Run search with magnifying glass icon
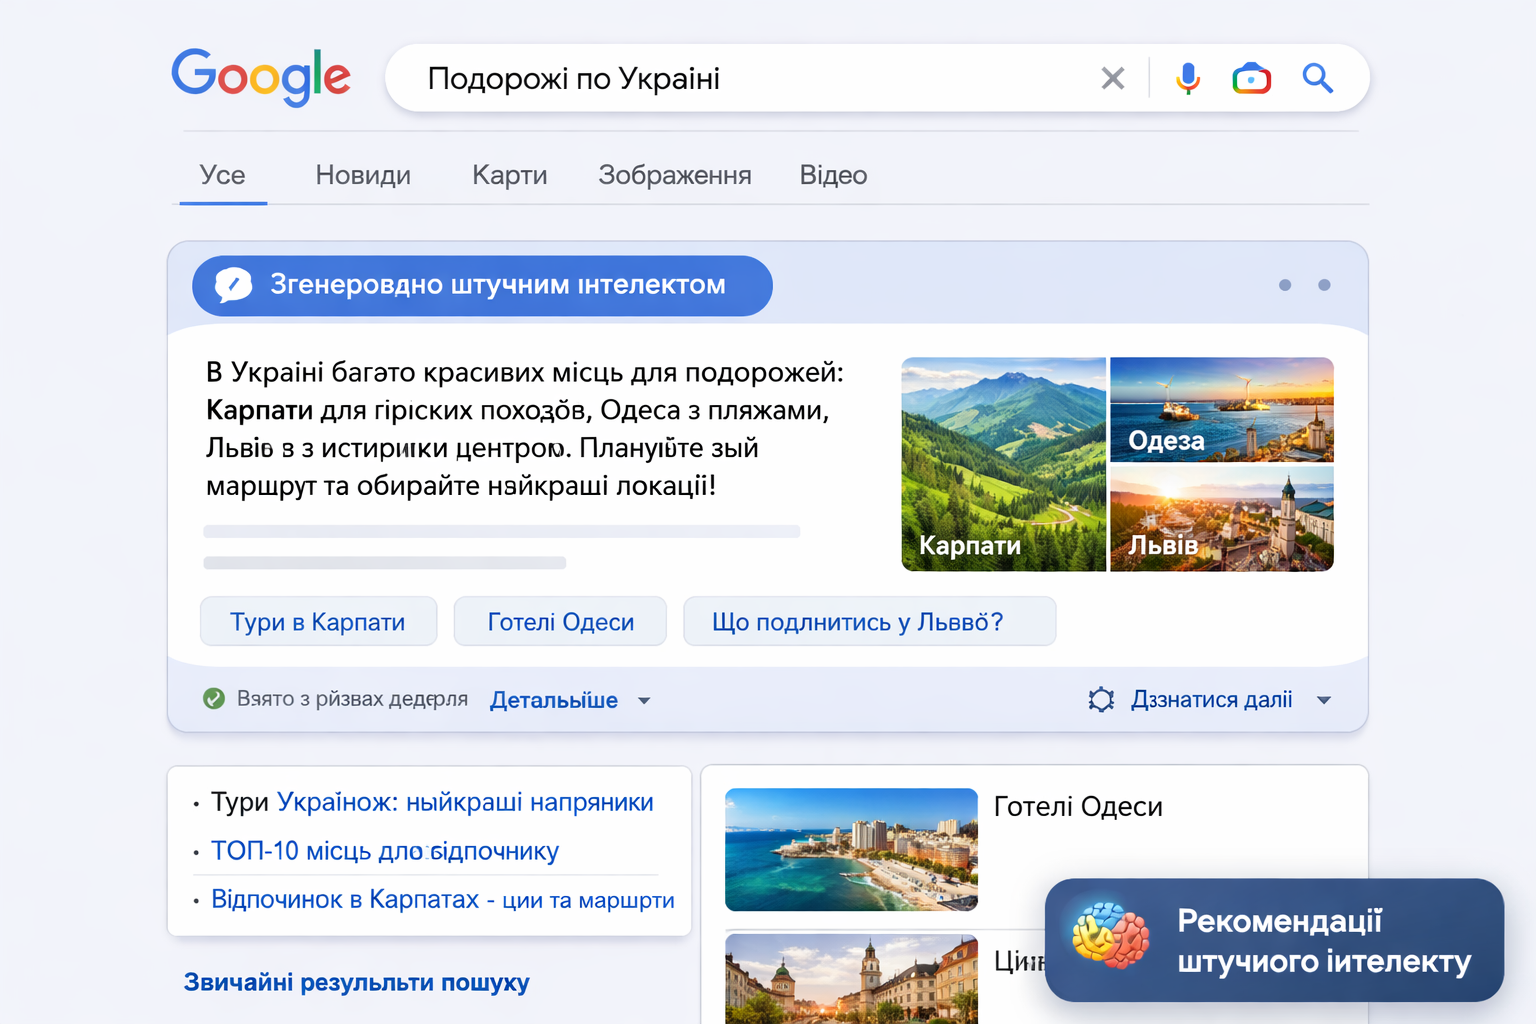This screenshot has width=1536, height=1024. click(x=1318, y=78)
